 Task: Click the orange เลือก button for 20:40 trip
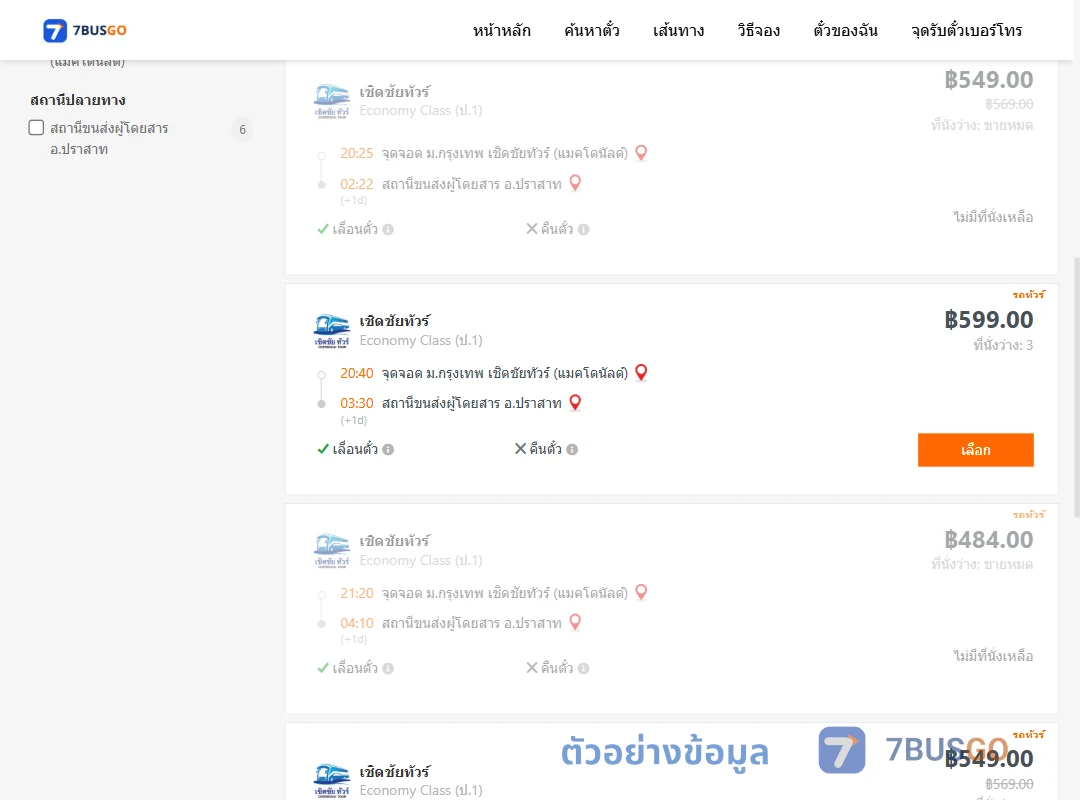975,450
